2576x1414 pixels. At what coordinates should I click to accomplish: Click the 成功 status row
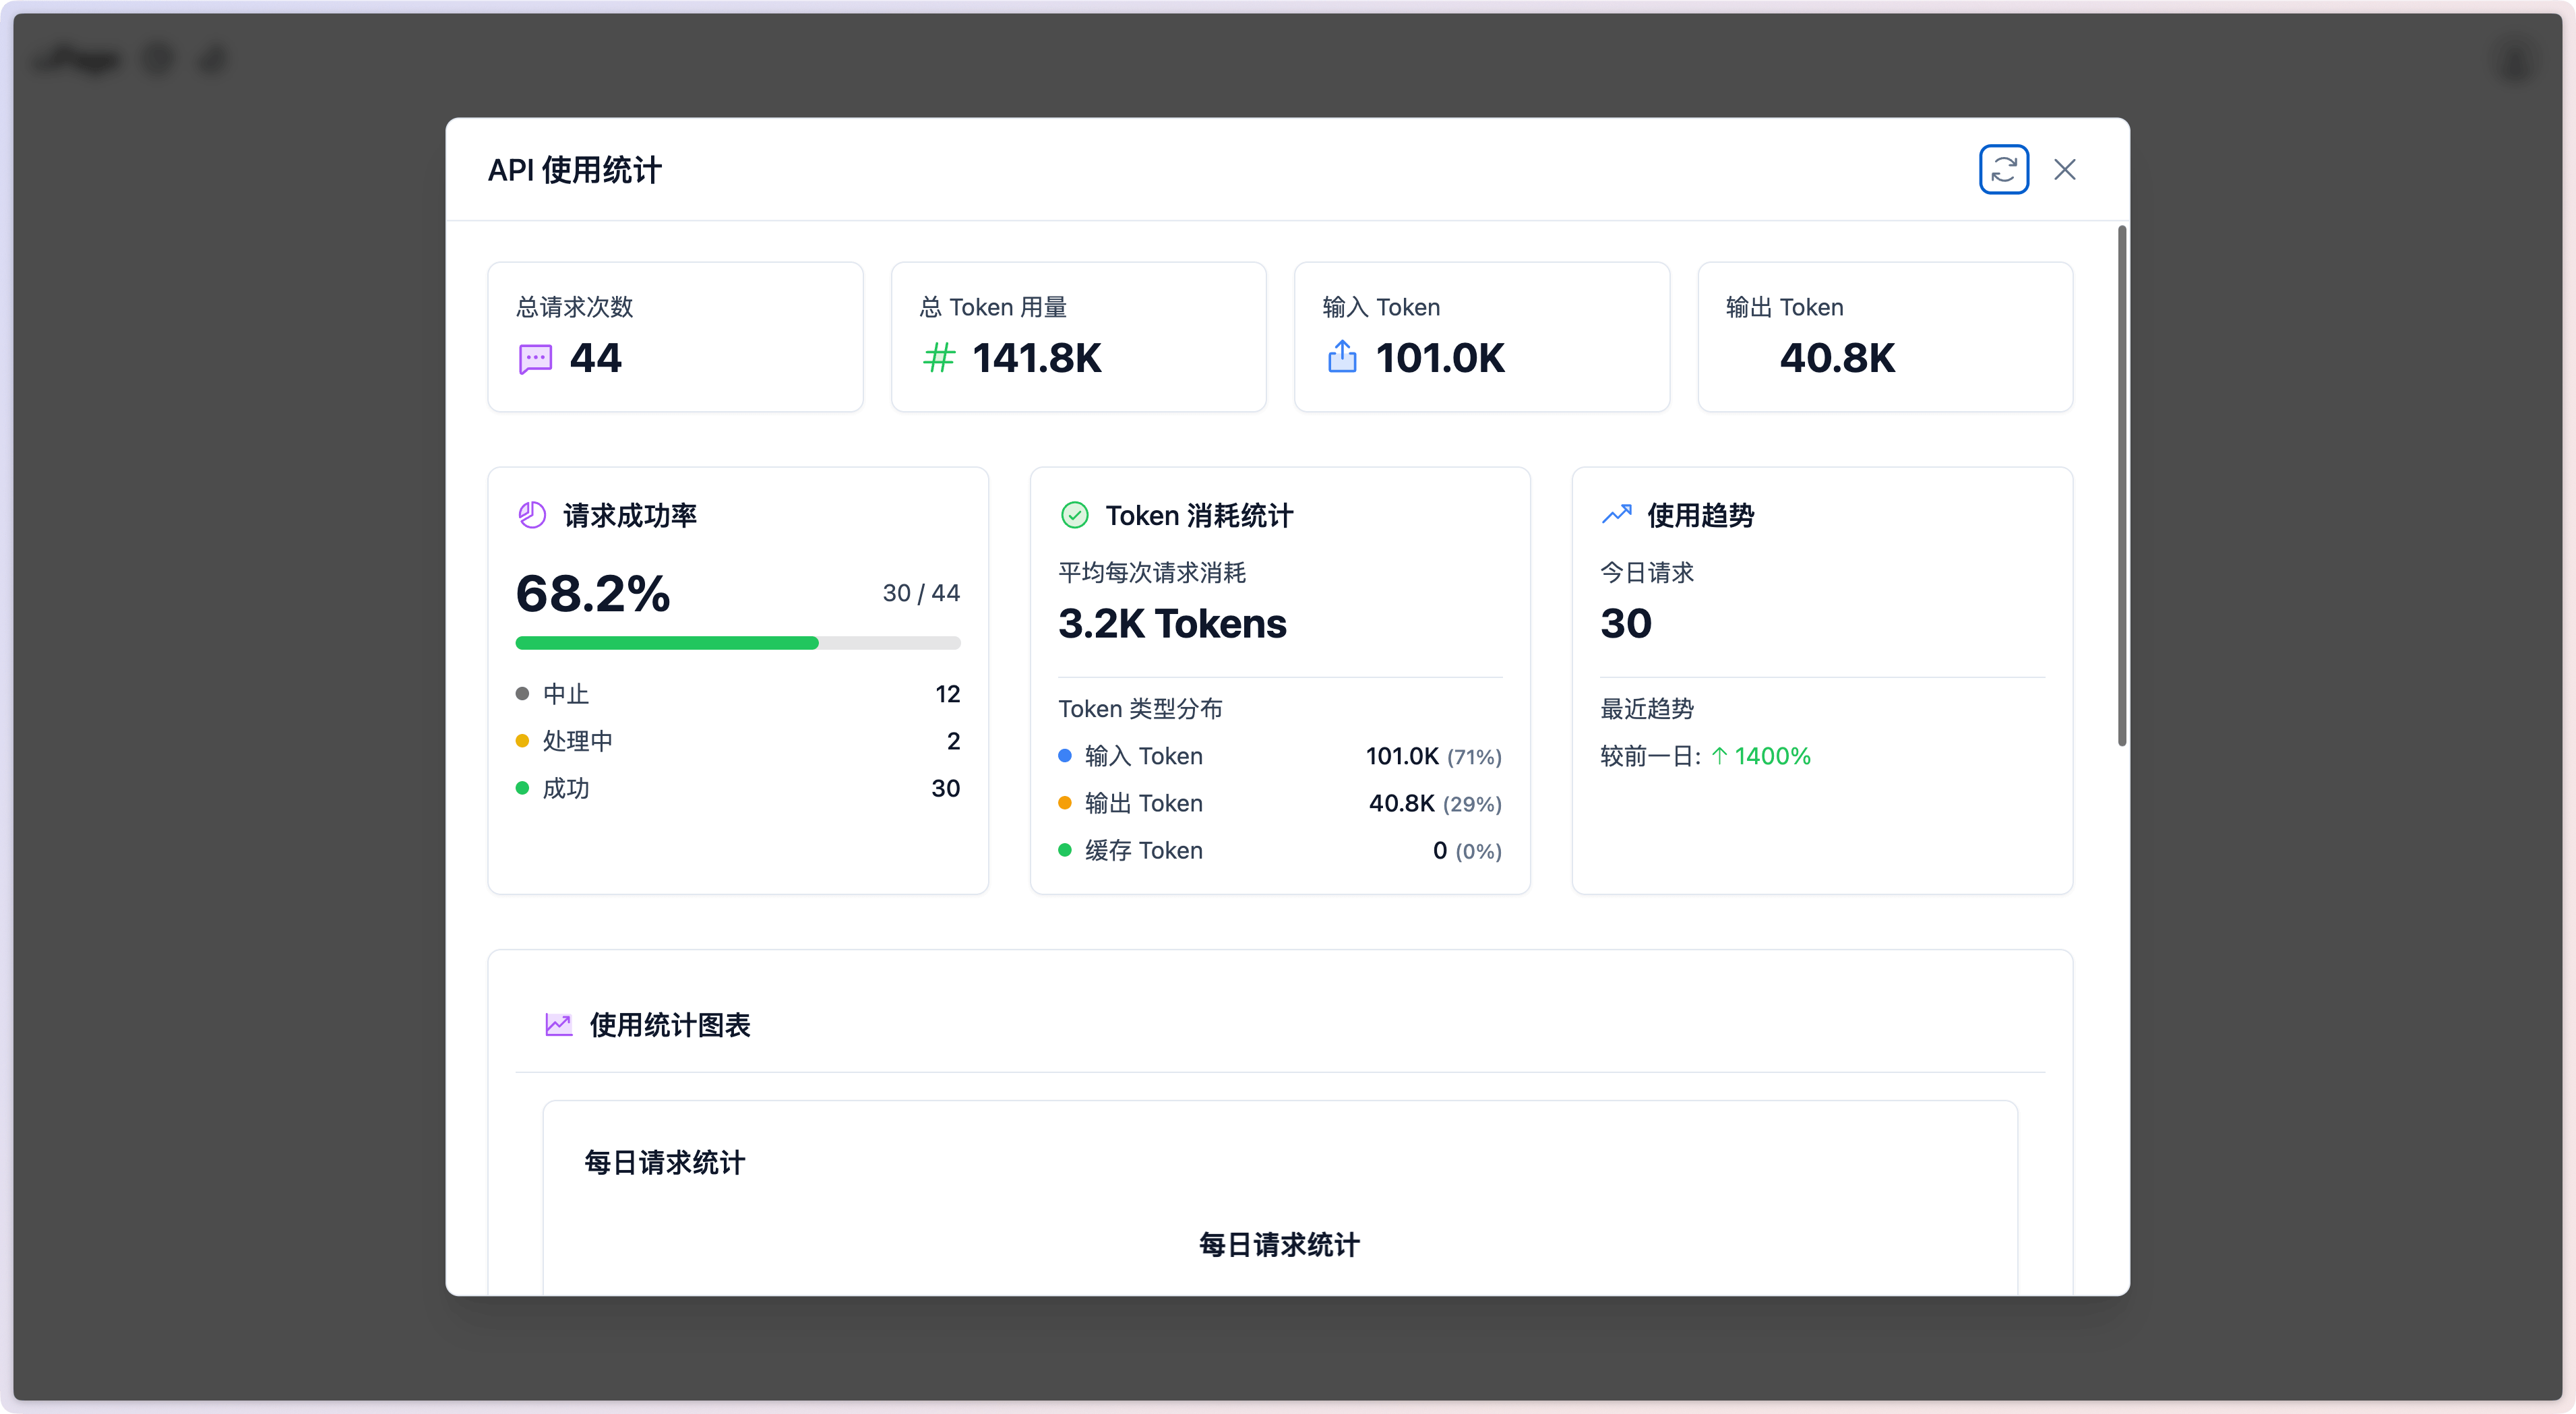pyautogui.click(x=737, y=788)
